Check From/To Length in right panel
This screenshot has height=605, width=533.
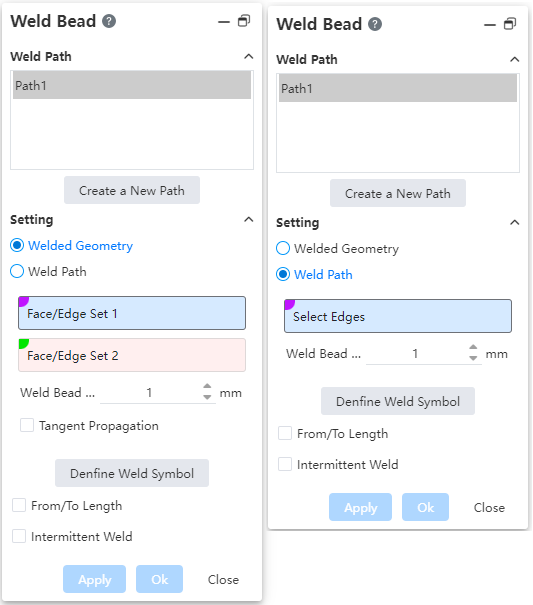285,433
